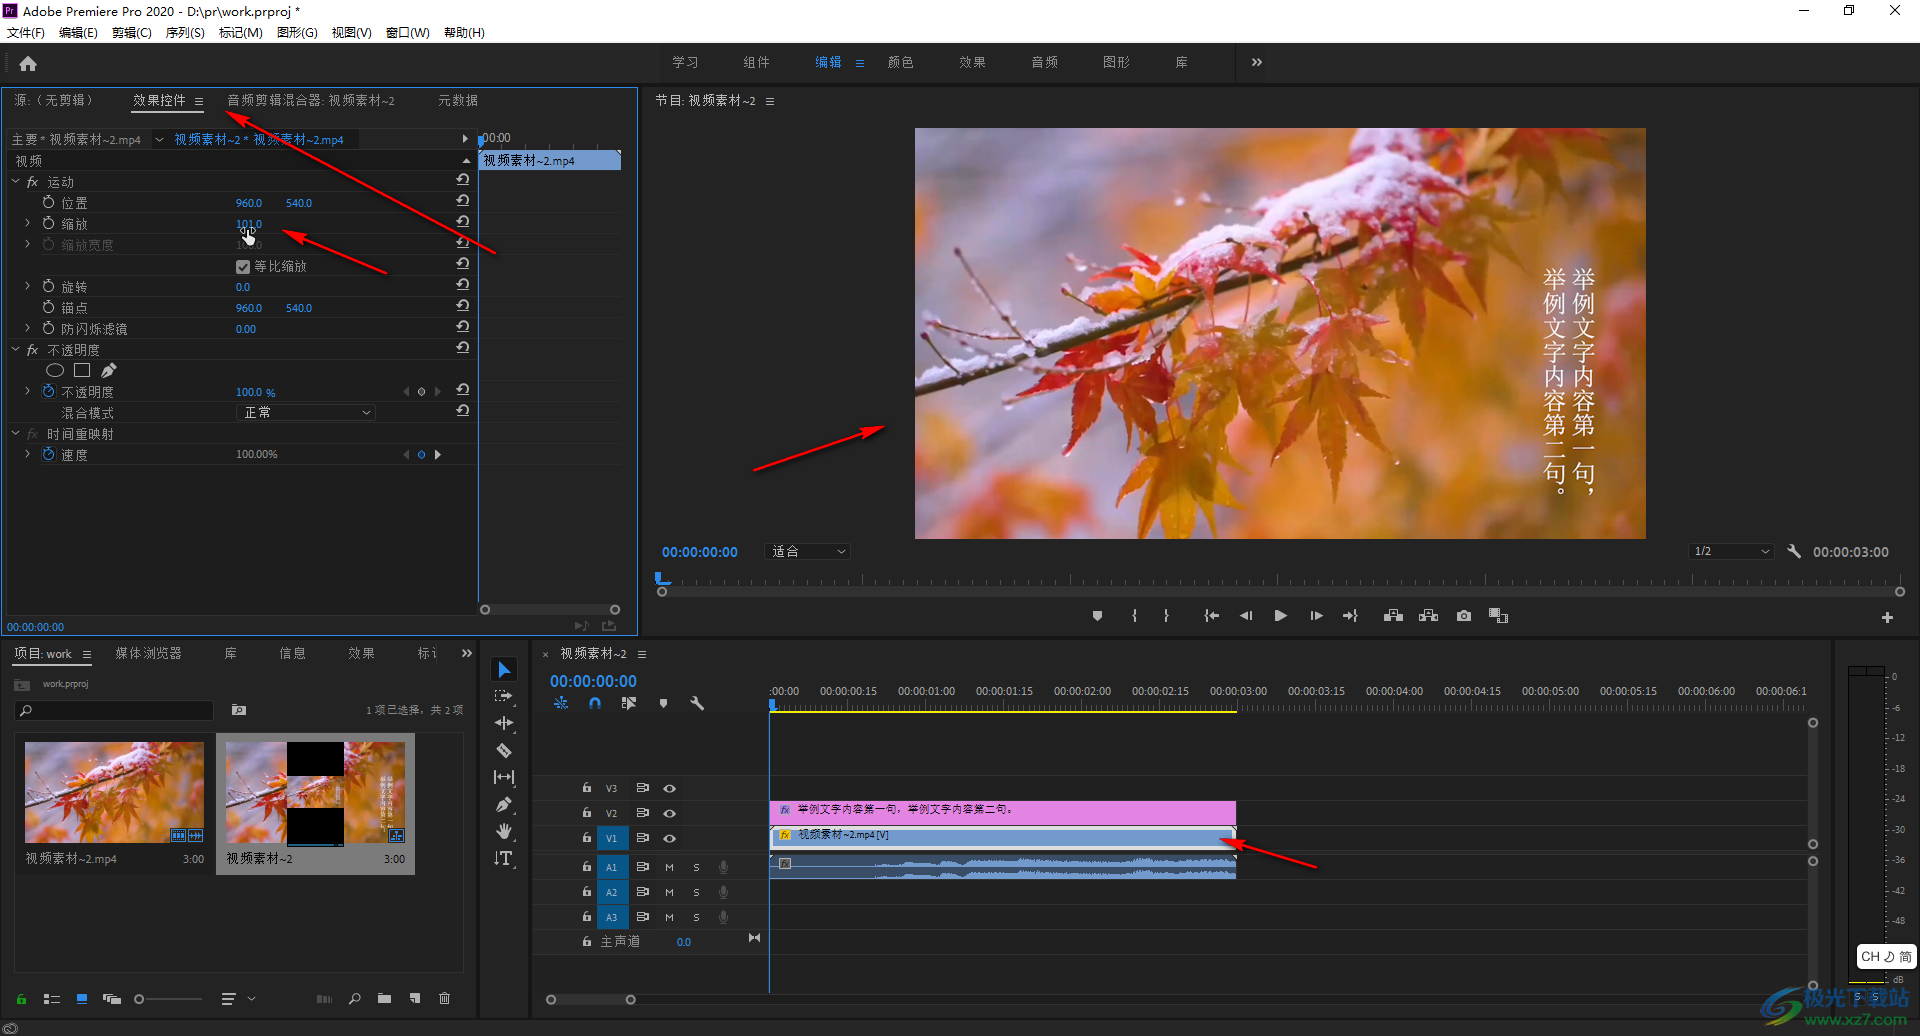Select the Type tool
1920x1036 pixels.
pyautogui.click(x=504, y=858)
